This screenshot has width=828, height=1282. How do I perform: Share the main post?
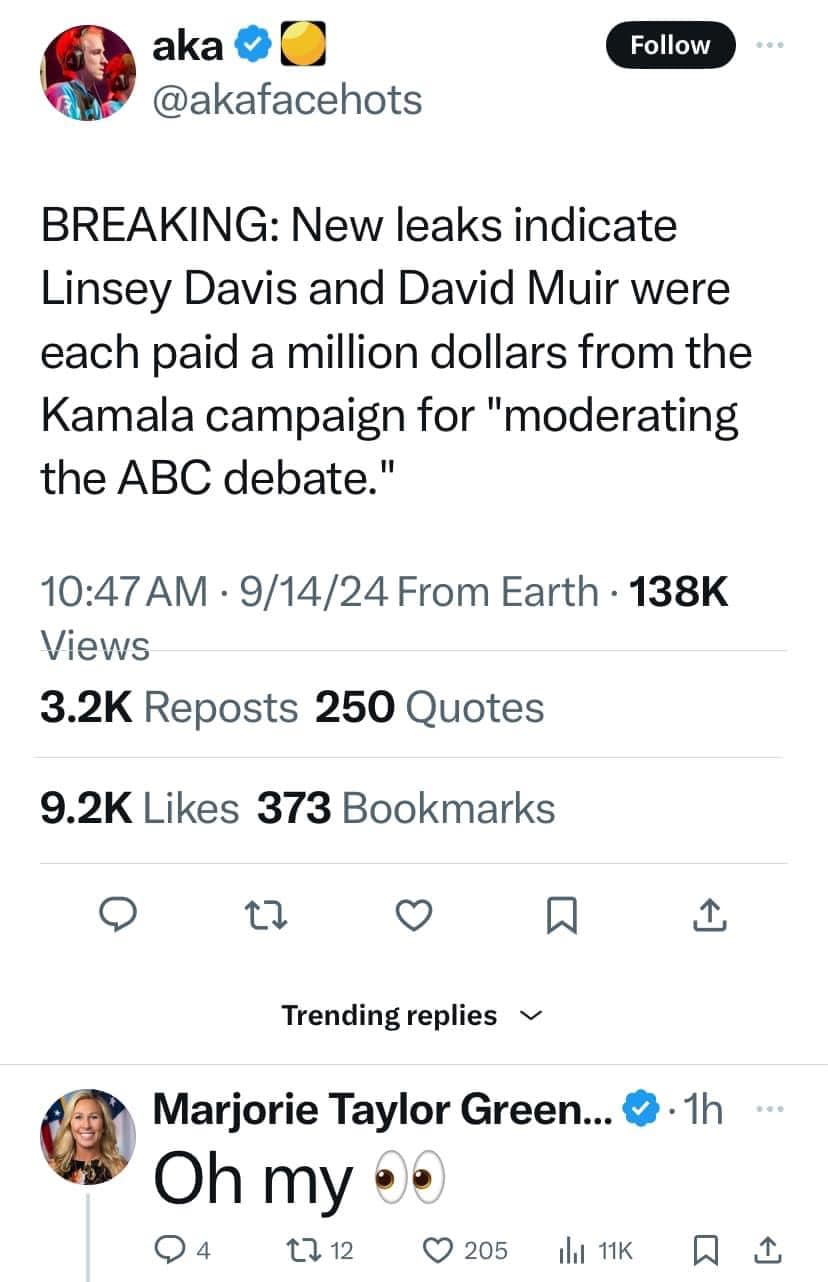pos(707,915)
